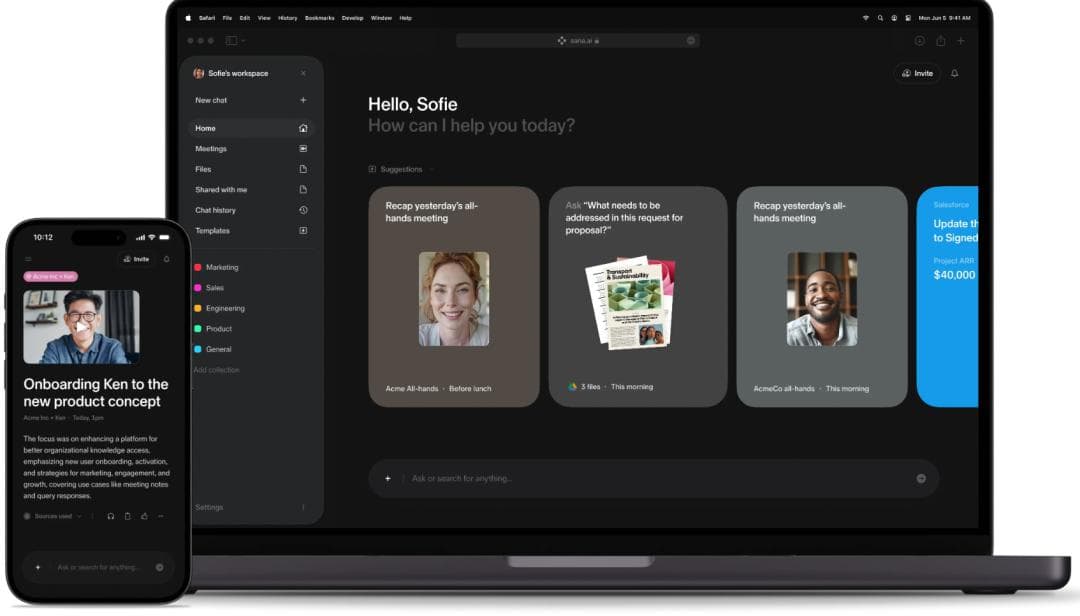Screen dimensions: 1080x616
Task: Play the Ken onboarding video on phone
Action: [81, 326]
